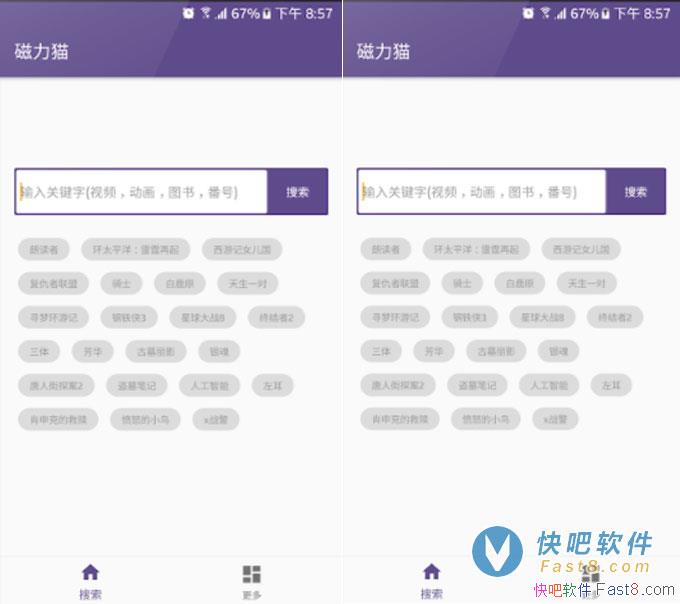Image resolution: width=680 pixels, height=604 pixels.
Task: Choose the 白鹿原 tag in right screen
Action: (520, 284)
